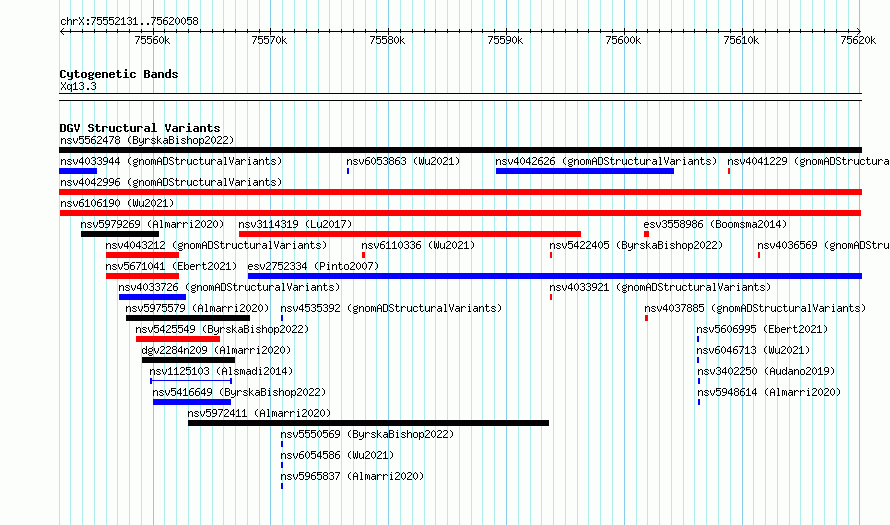Select thin blue span of nsv1125103
Viewport: 890px width, 525px height.
pos(191,381)
